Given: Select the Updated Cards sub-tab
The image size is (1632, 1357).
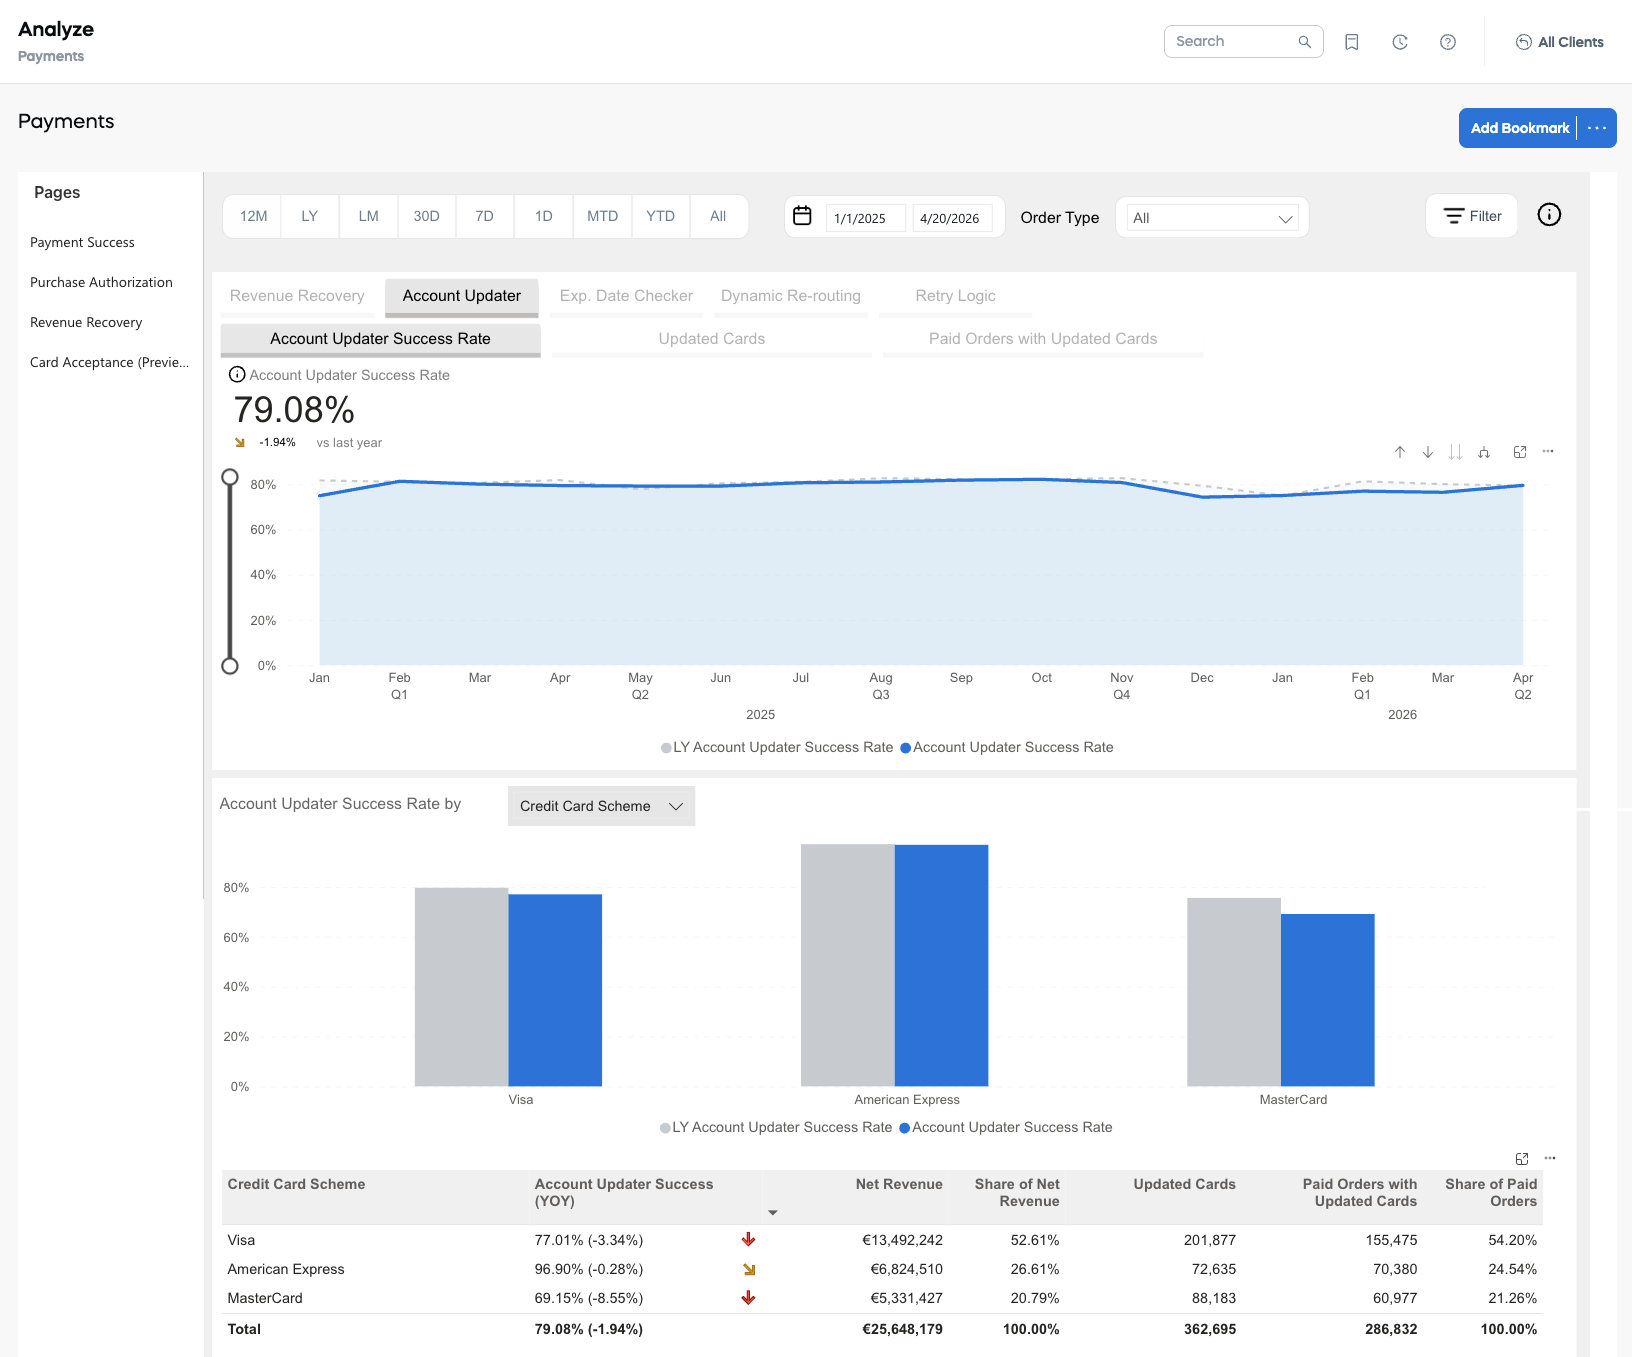Looking at the screenshot, I should 712,339.
